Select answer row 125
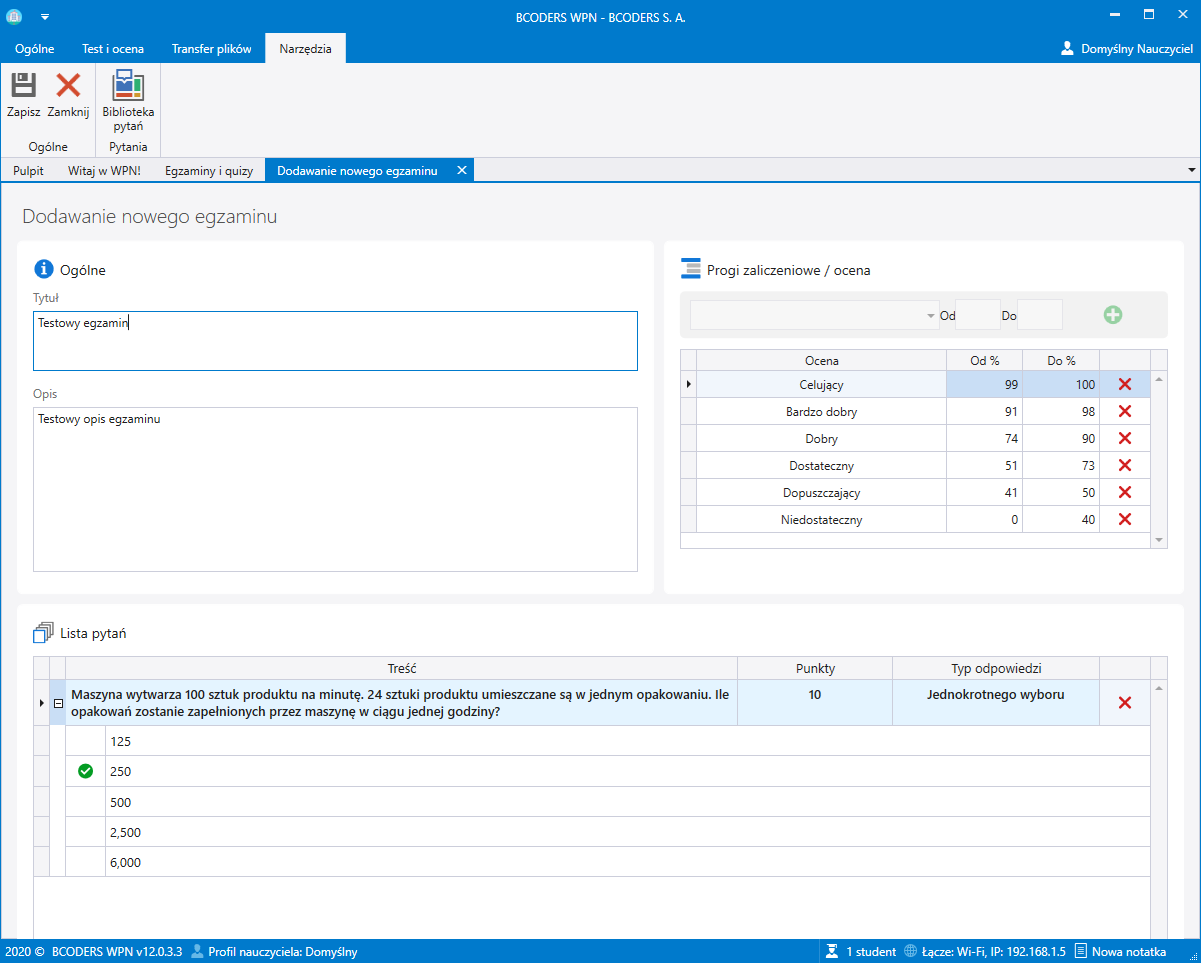Viewport: 1201px width, 963px height. [628, 741]
